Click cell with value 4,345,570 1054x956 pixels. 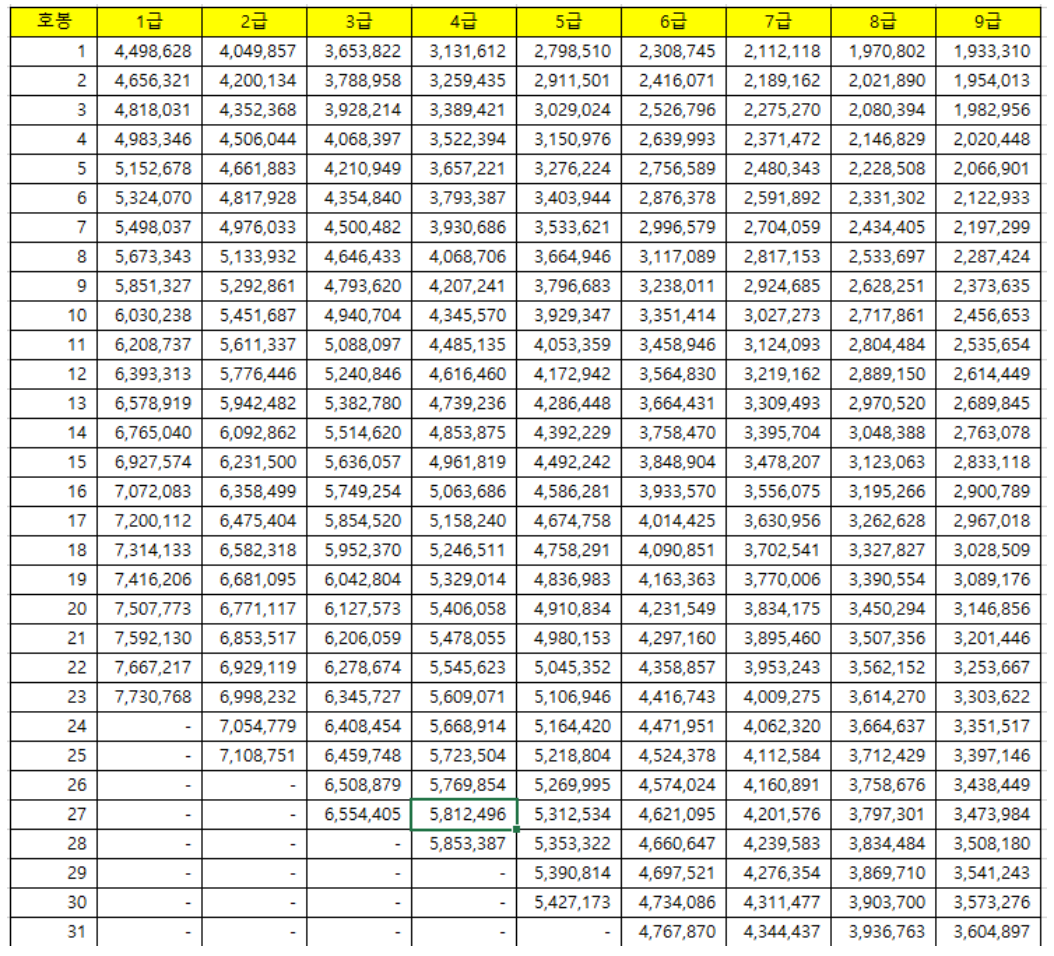pos(464,315)
